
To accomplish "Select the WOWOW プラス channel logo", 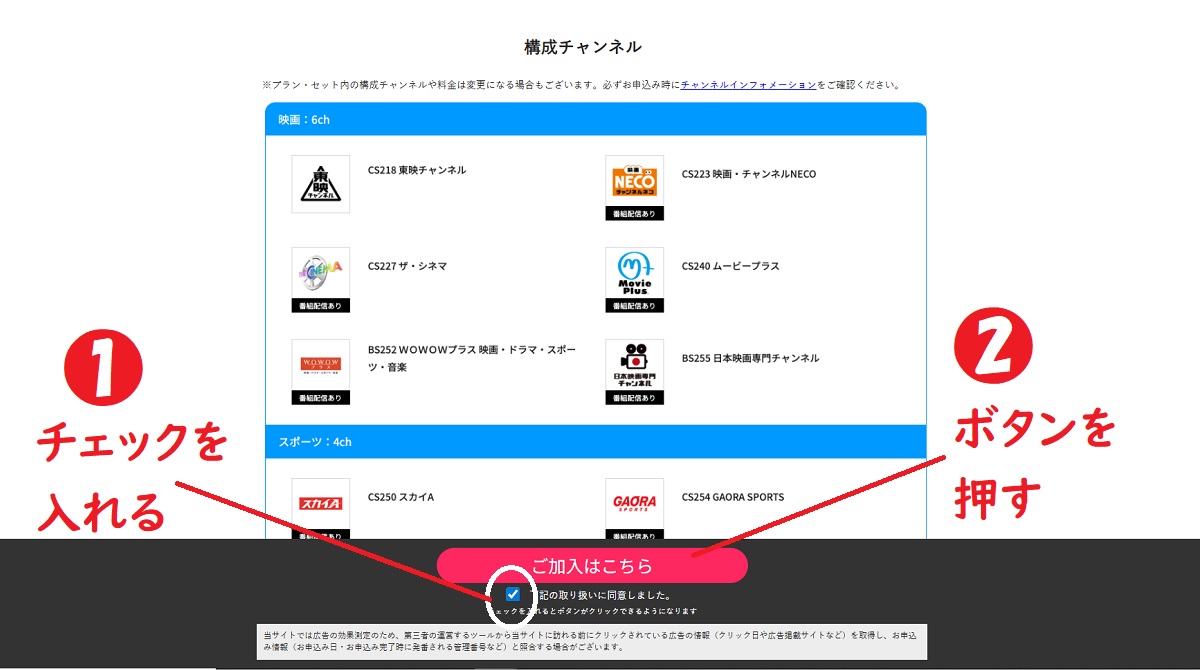I will coord(318,360).
